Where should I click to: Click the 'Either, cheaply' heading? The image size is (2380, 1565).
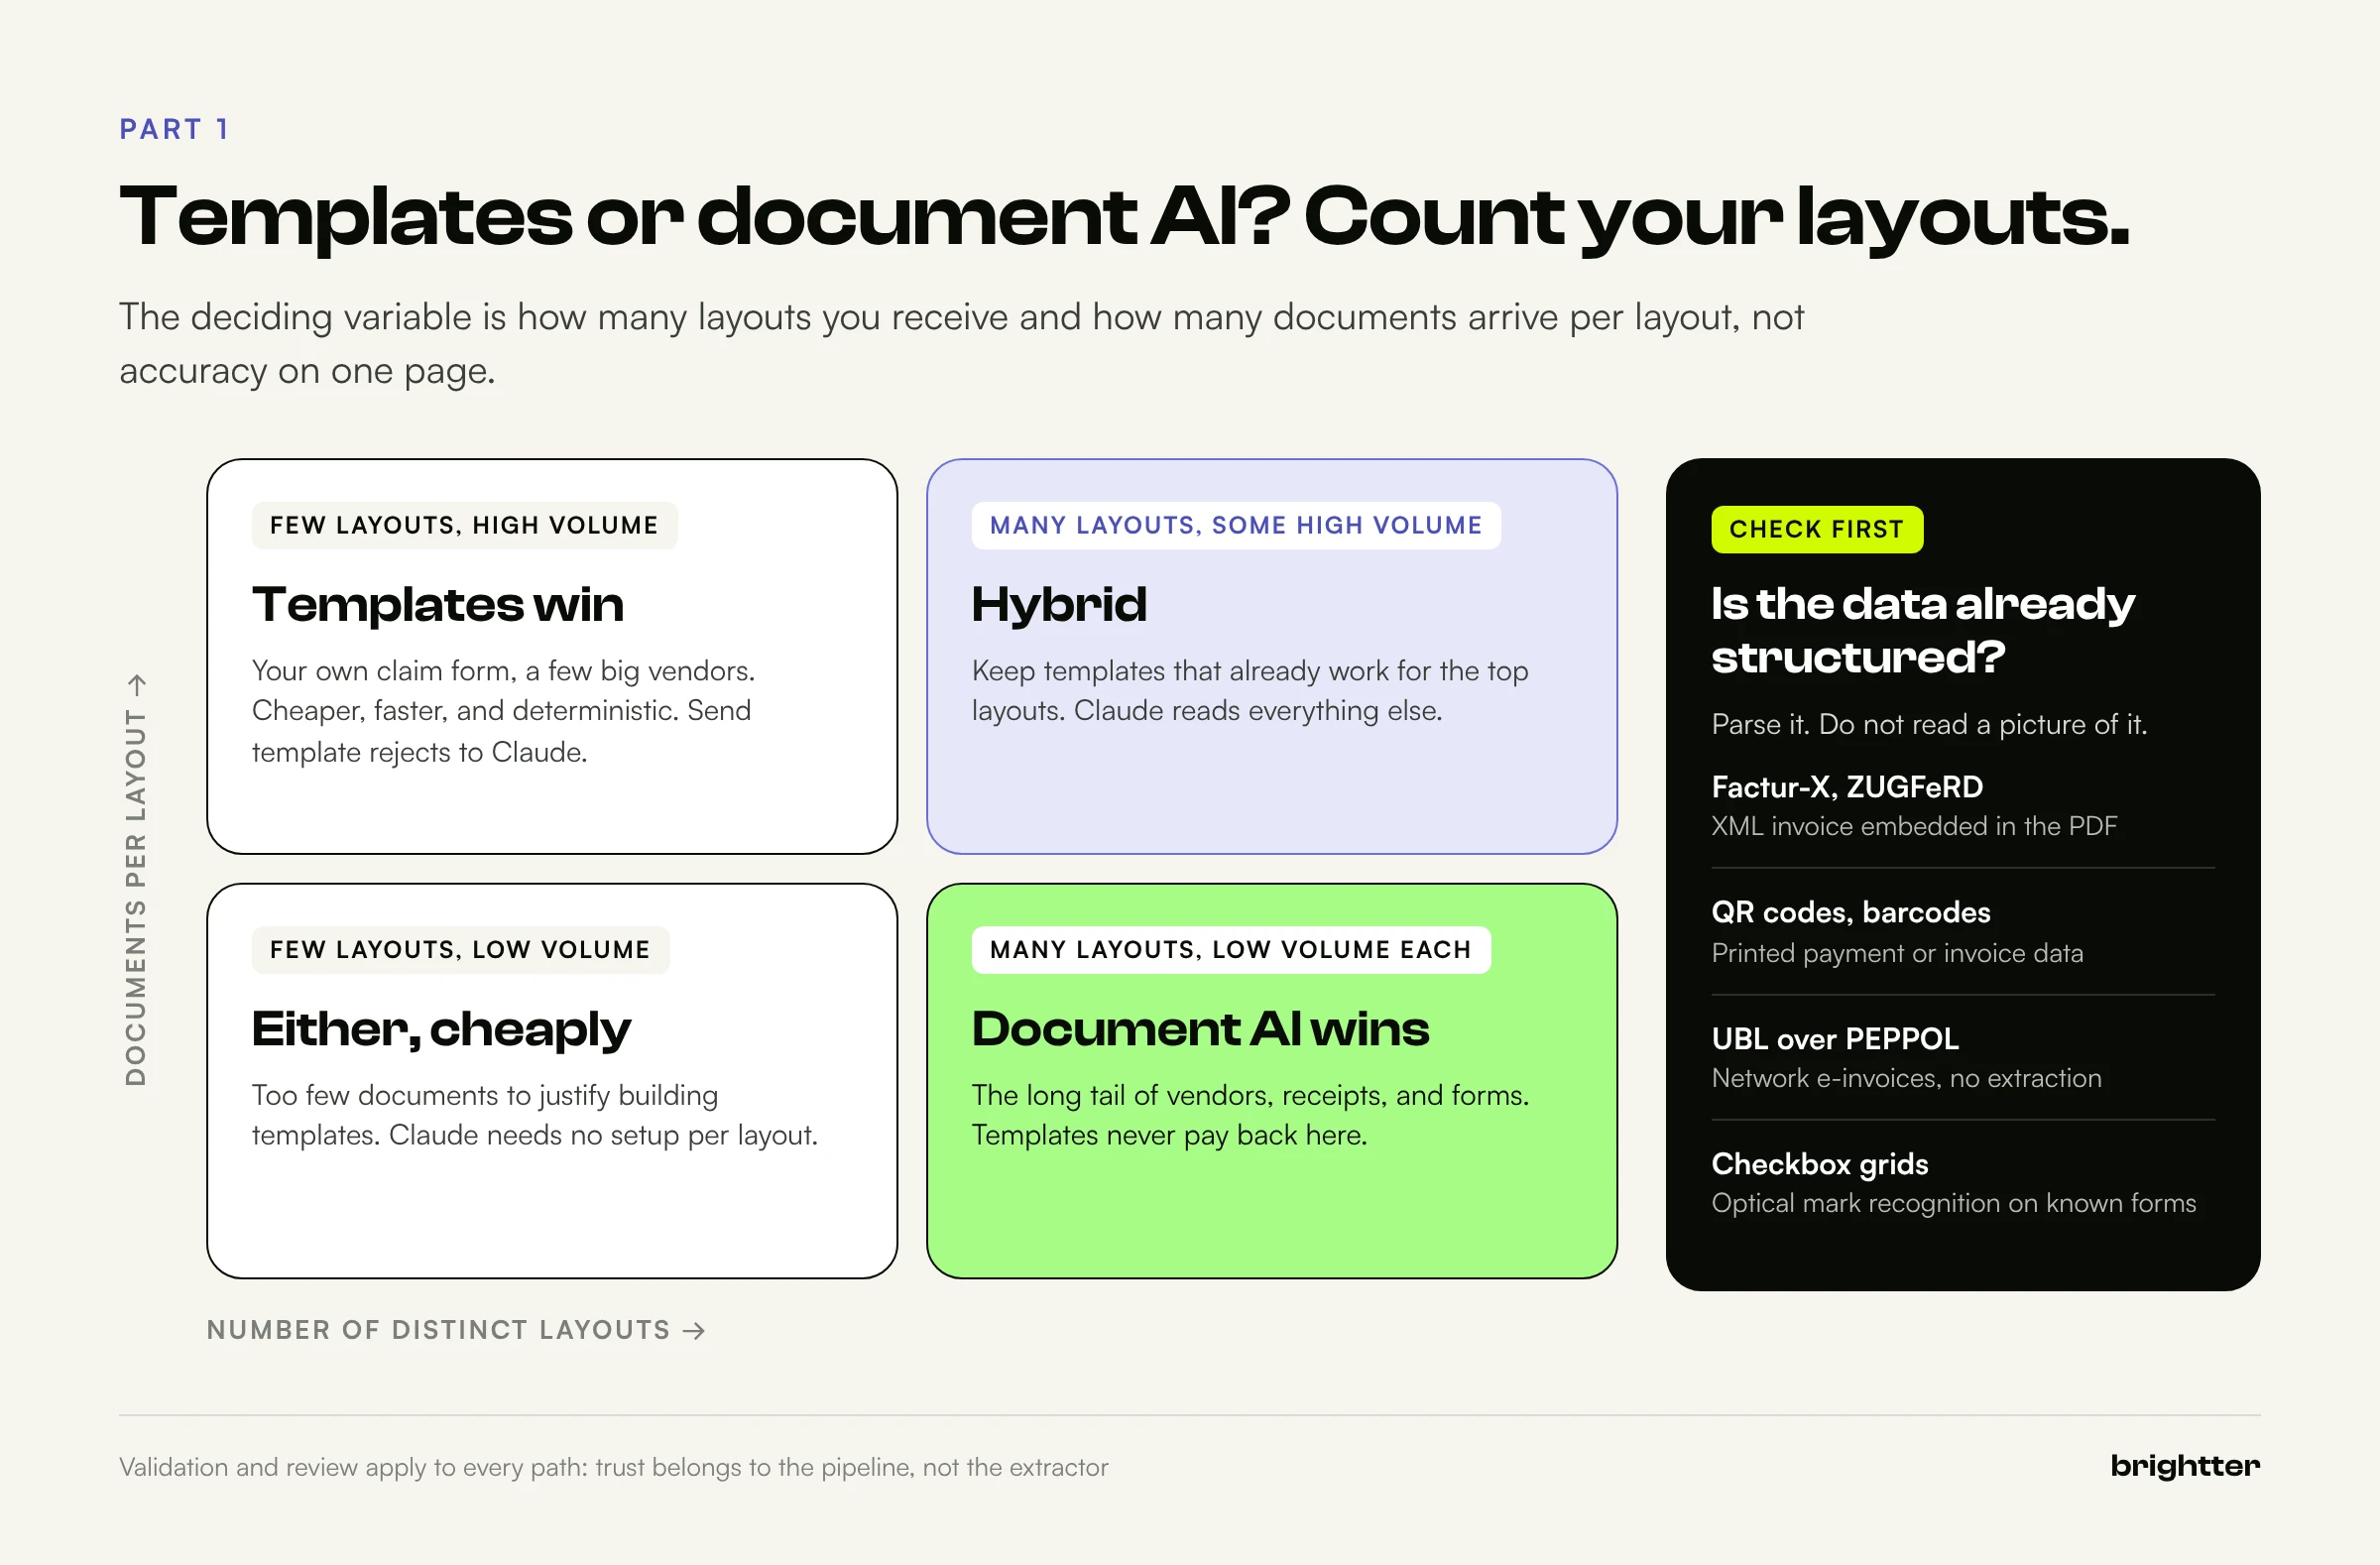[441, 1030]
